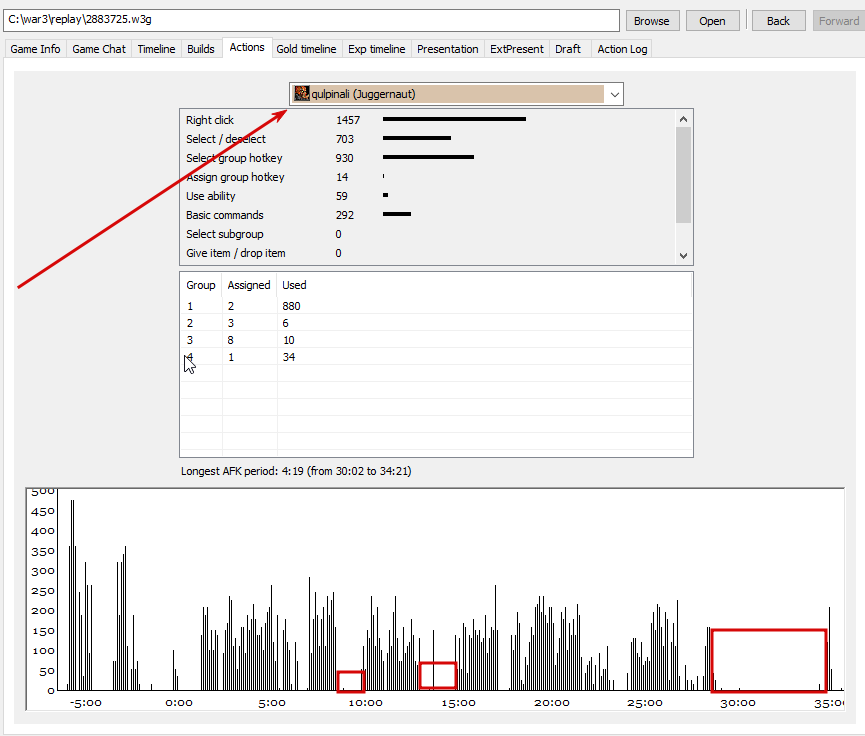Open the Draft tab
The image size is (865, 736).
(x=568, y=49)
